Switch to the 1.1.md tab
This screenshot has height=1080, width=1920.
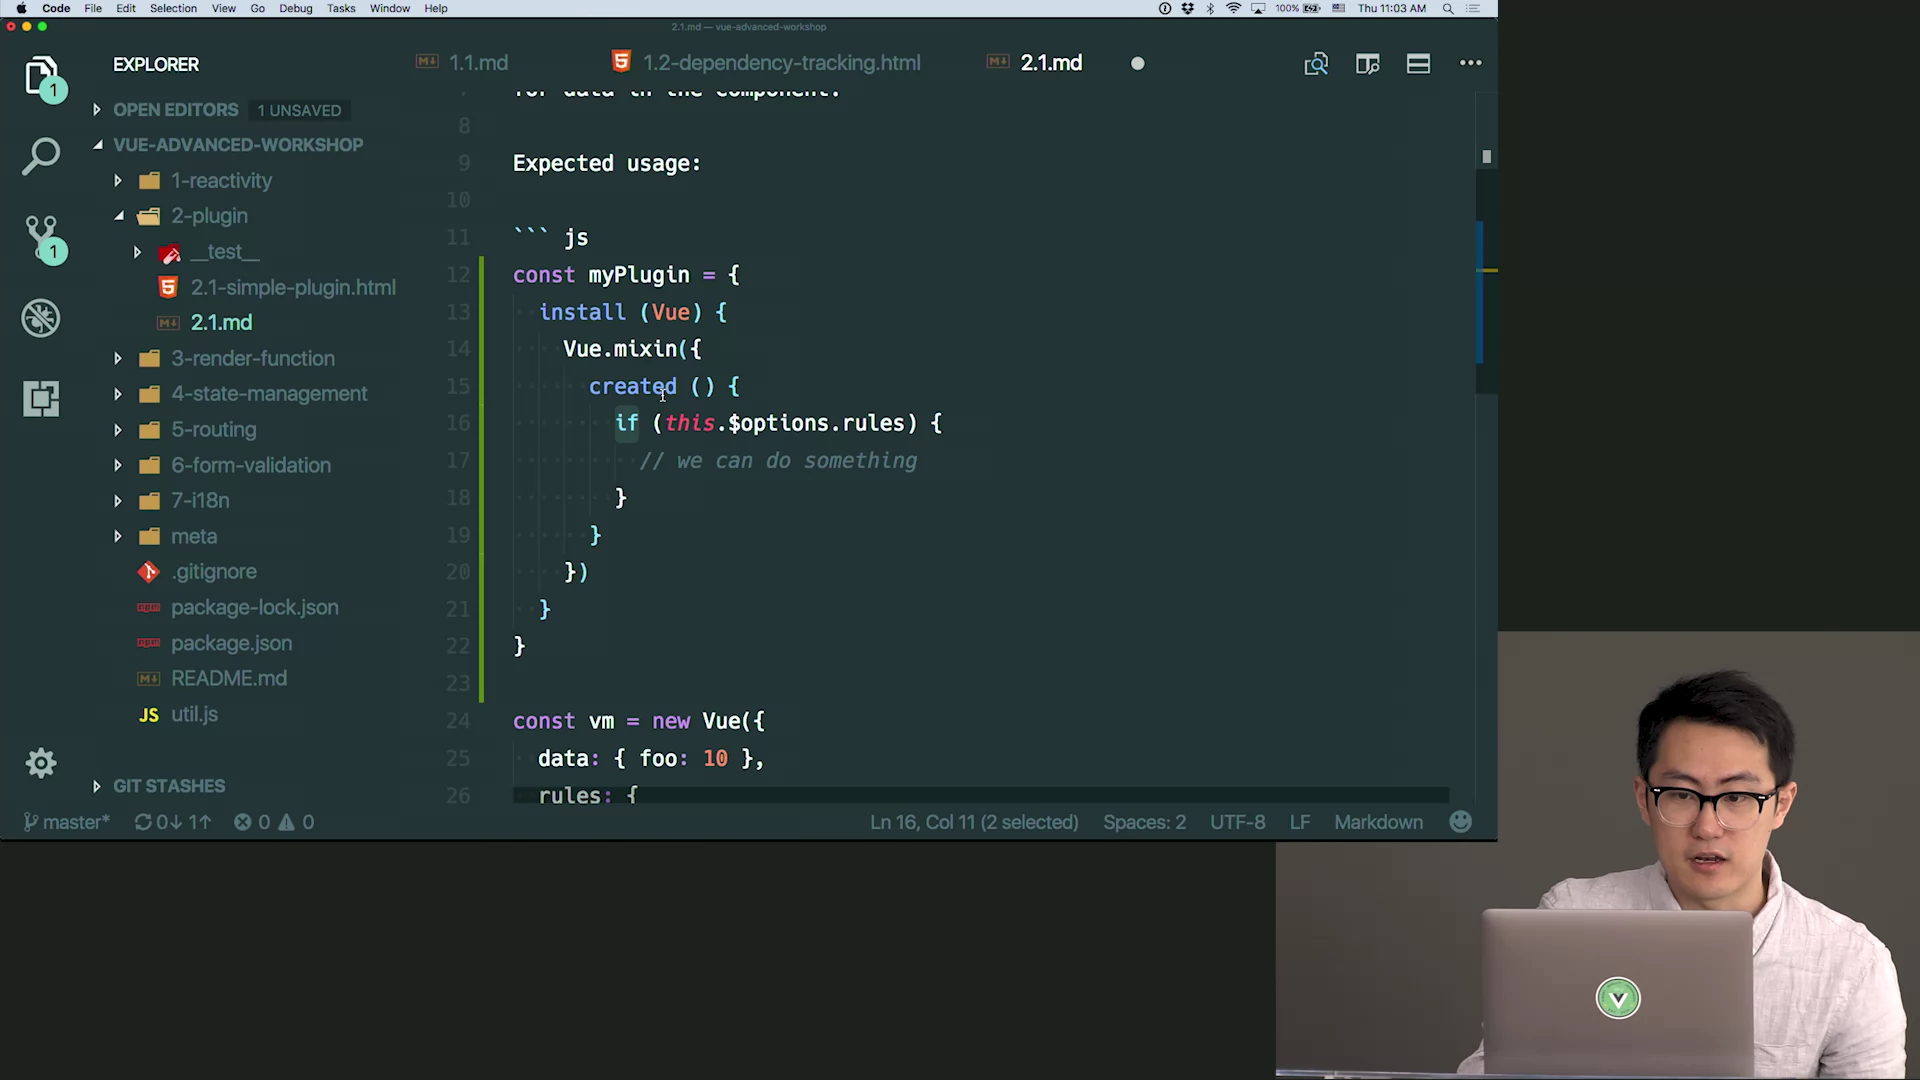(x=478, y=63)
